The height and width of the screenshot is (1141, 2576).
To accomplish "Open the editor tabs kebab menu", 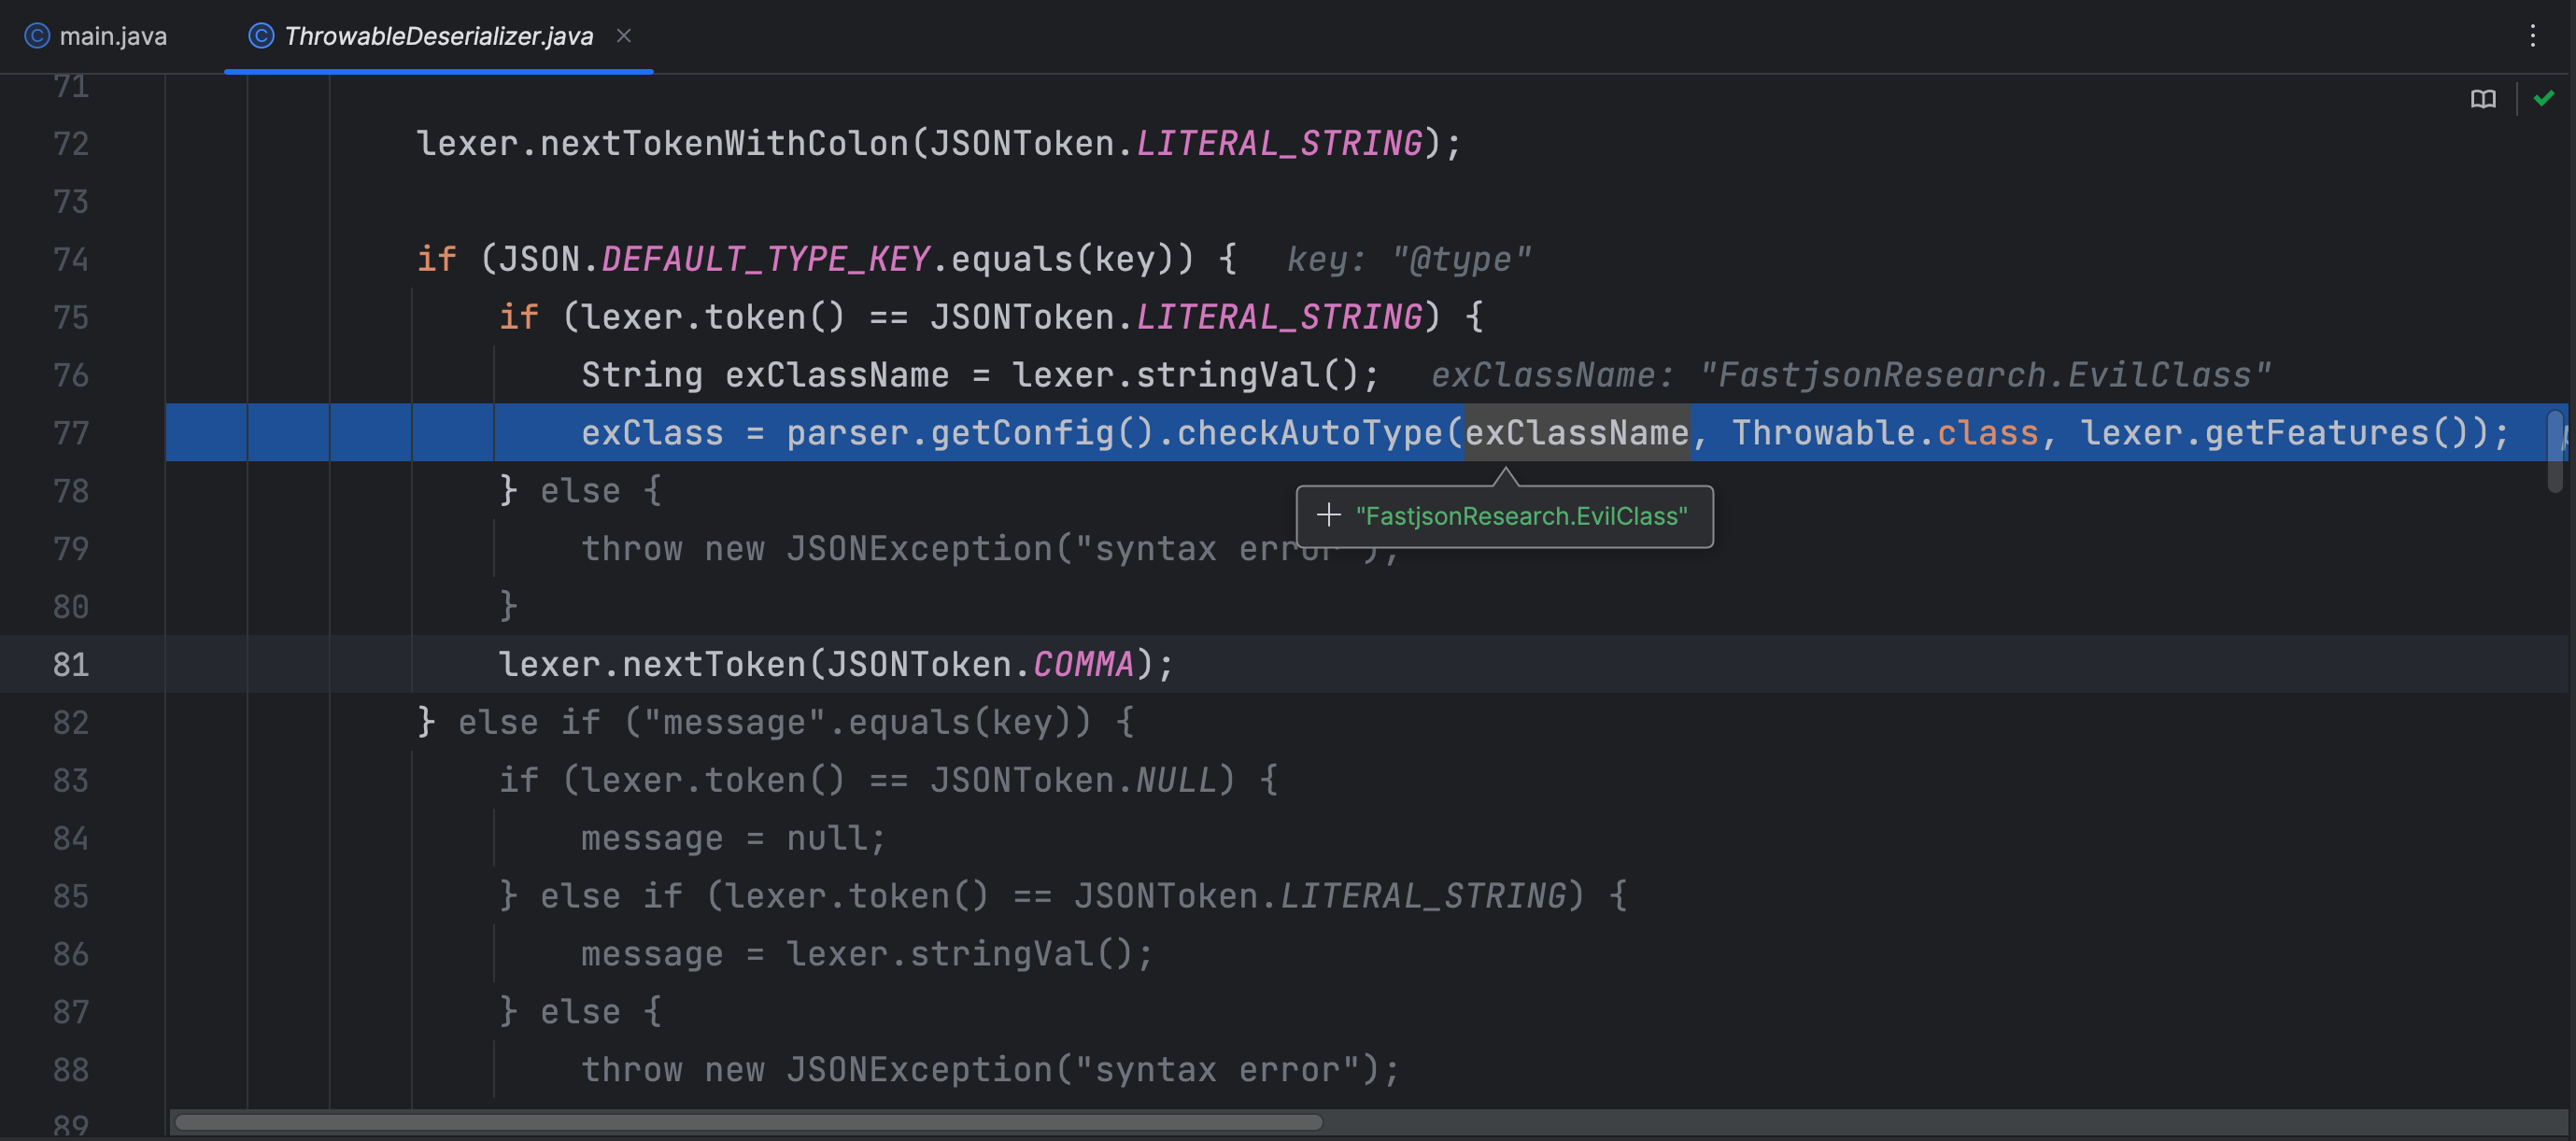I will pos(2533,36).
